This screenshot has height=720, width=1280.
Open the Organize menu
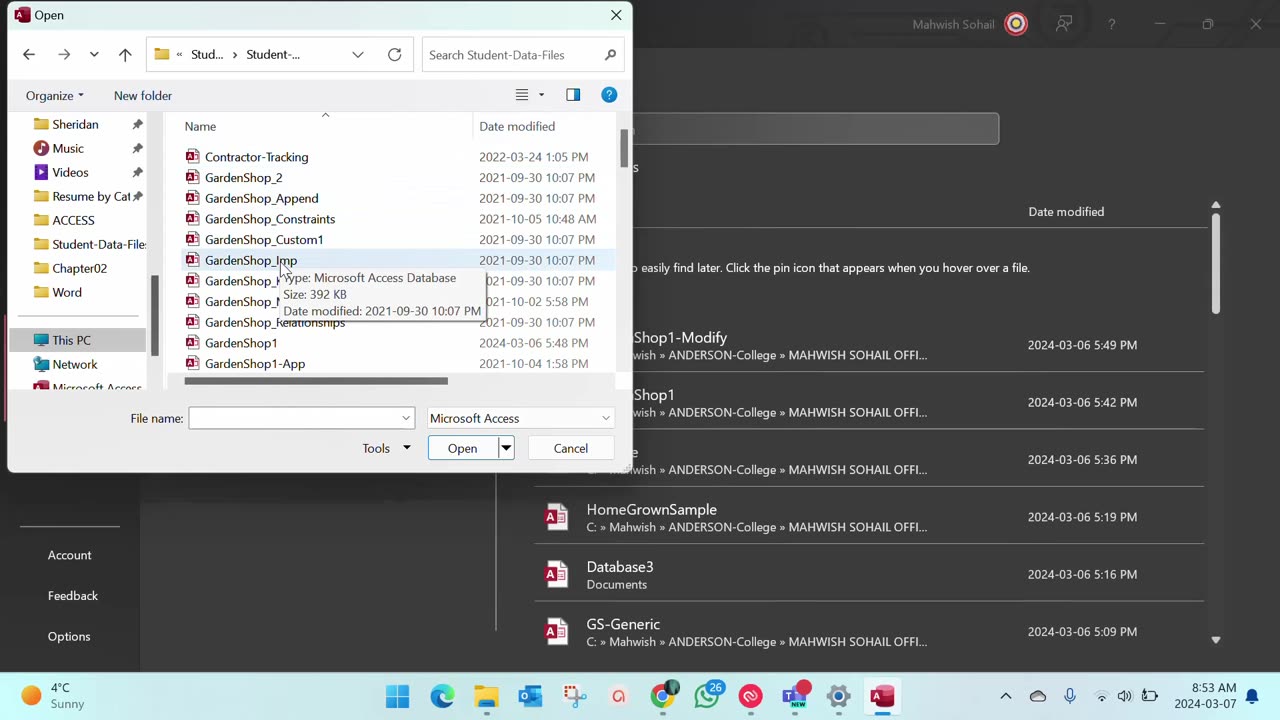pyautogui.click(x=55, y=96)
